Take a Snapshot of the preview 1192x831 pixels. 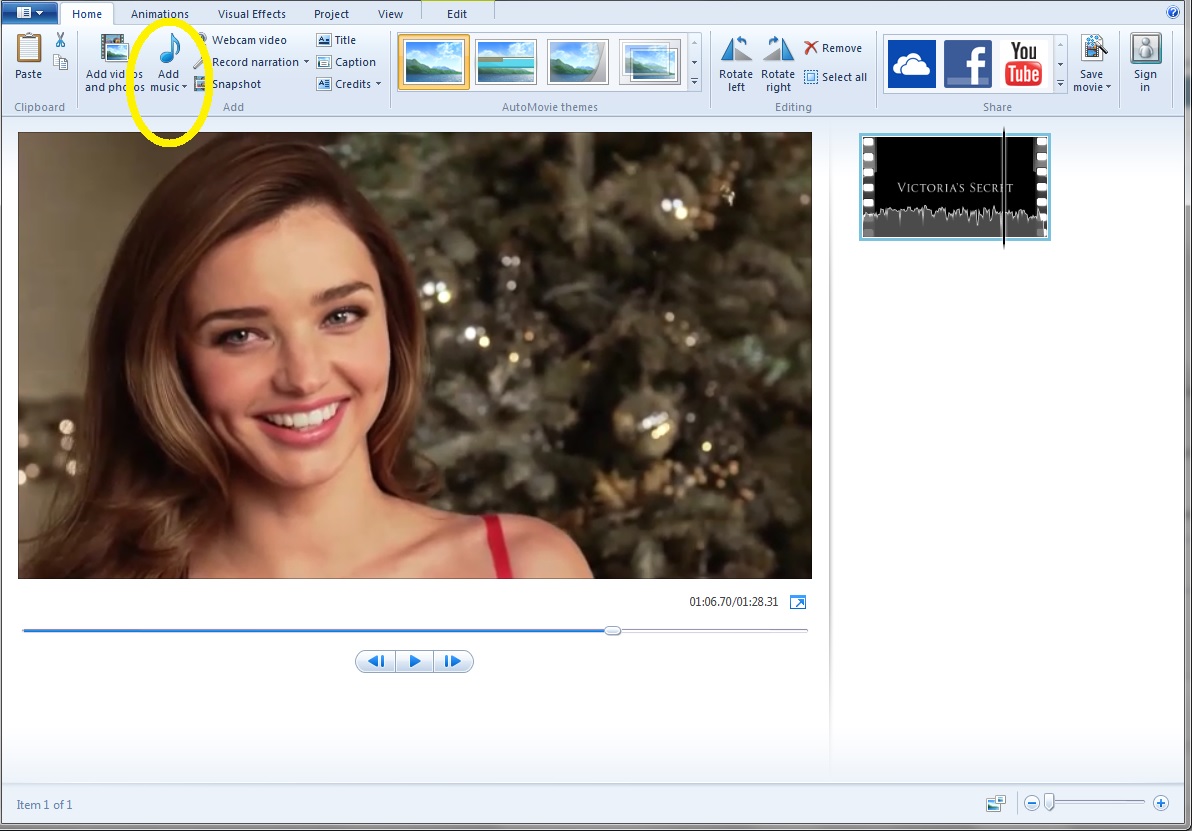(228, 84)
